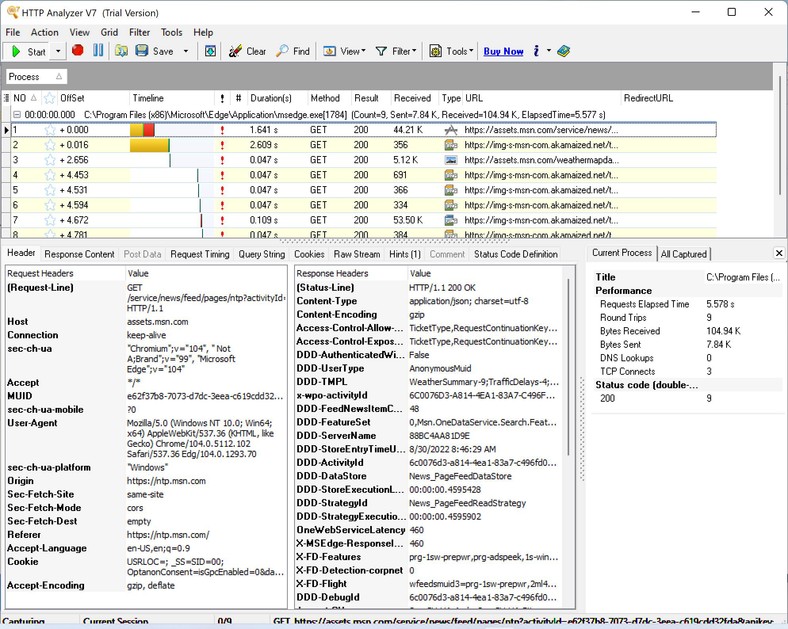Click the Open file icon in toolbar

click(x=120, y=51)
